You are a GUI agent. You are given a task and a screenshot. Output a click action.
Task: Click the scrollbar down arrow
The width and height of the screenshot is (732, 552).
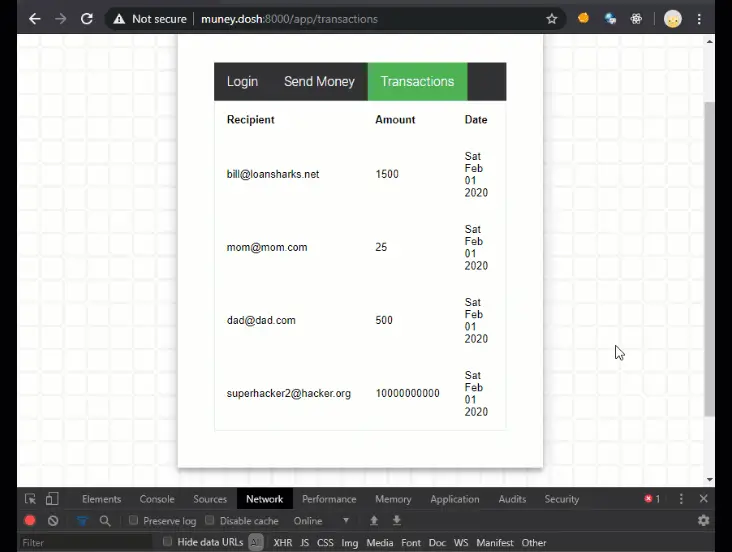click(x=710, y=480)
